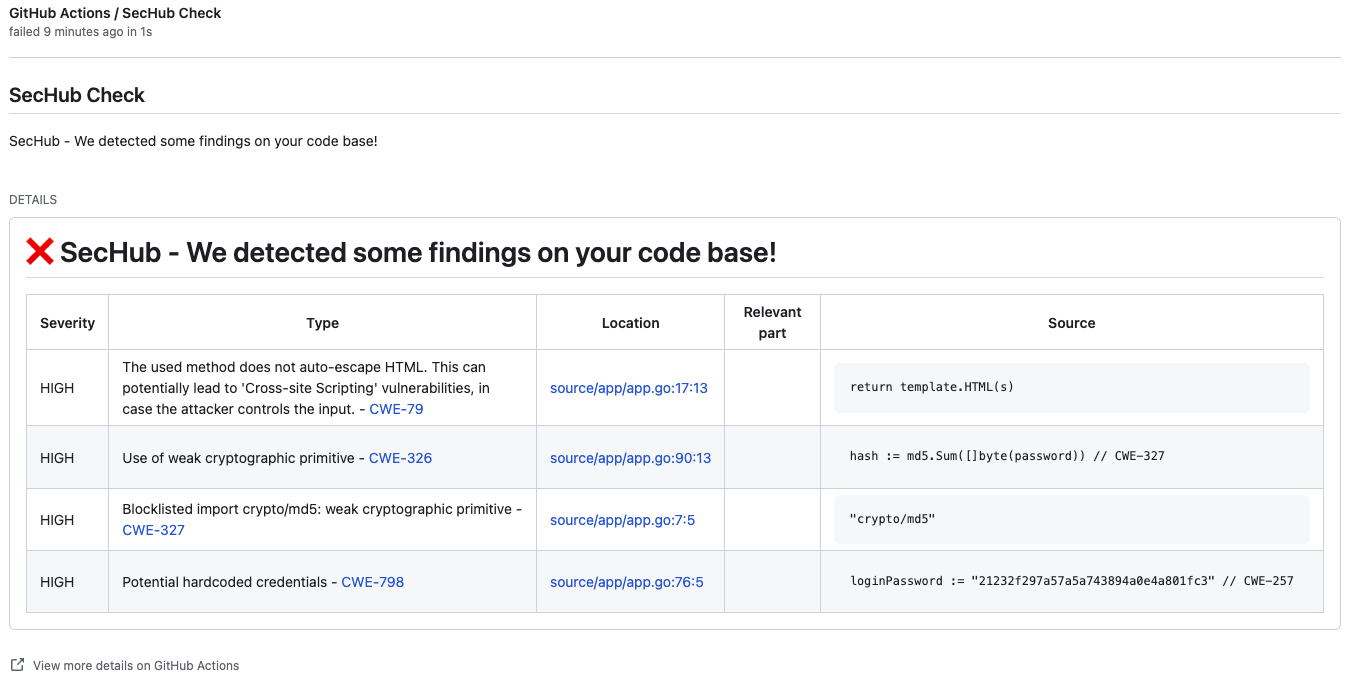This screenshot has width=1351, height=681.
Task: Click the red X failure icon
Action: pyautogui.click(x=40, y=252)
